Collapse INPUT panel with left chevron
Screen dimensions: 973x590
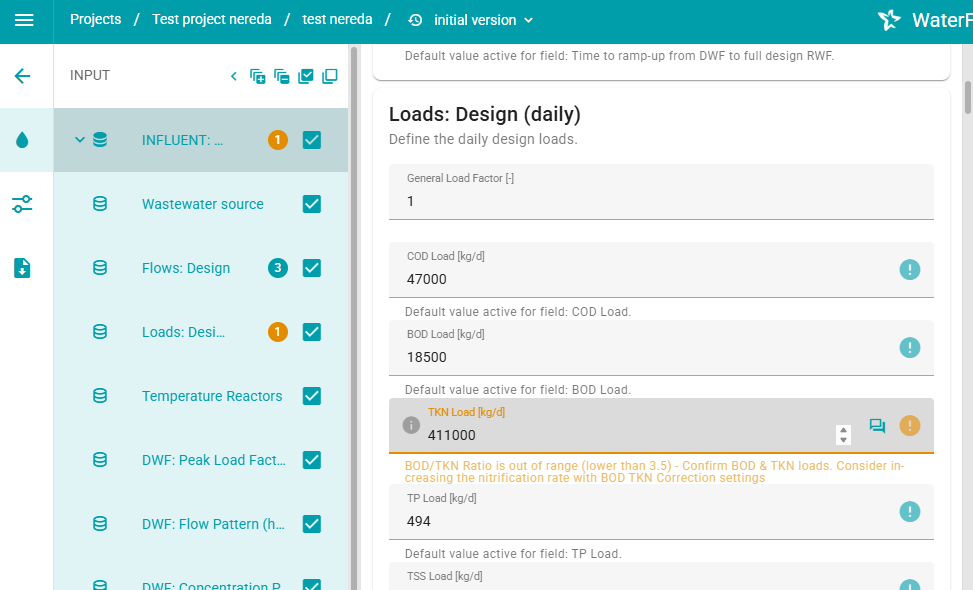233,76
